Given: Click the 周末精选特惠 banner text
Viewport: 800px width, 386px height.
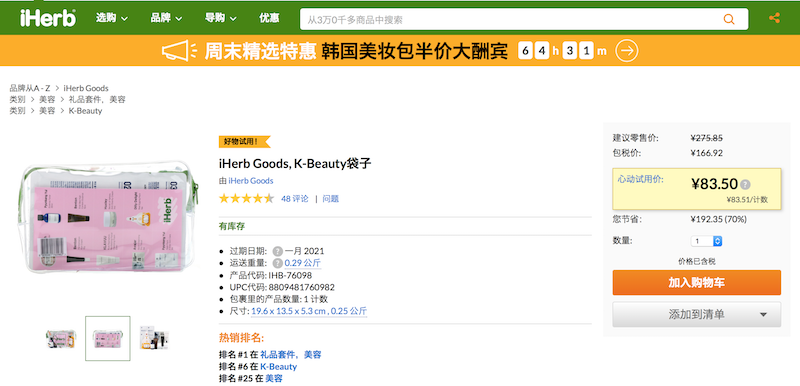Looking at the screenshot, I should click(260, 51).
